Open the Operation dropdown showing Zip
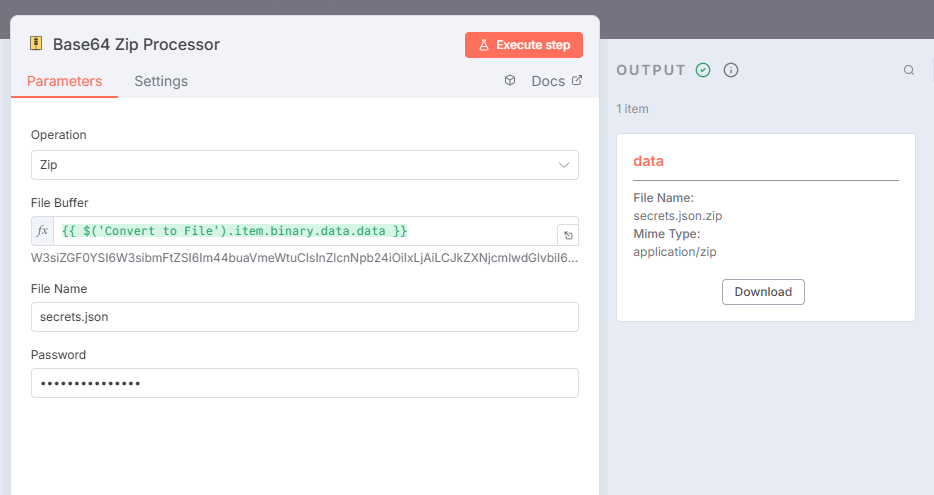Screen dimensions: 934x495 (x=304, y=165)
